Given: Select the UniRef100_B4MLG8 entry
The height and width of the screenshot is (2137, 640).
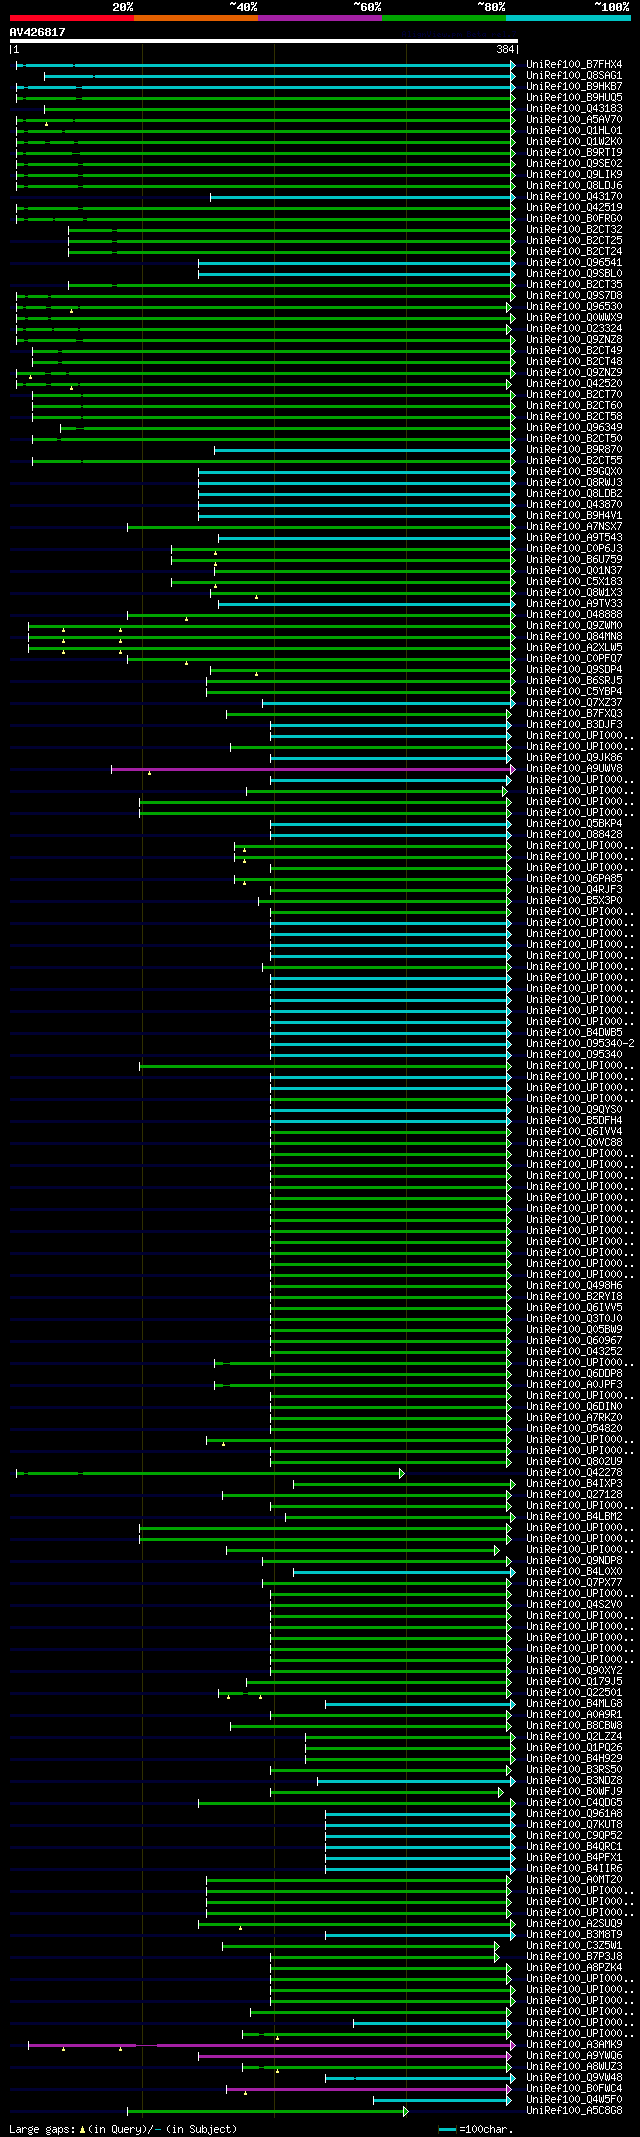Looking at the screenshot, I should pos(574,1704).
